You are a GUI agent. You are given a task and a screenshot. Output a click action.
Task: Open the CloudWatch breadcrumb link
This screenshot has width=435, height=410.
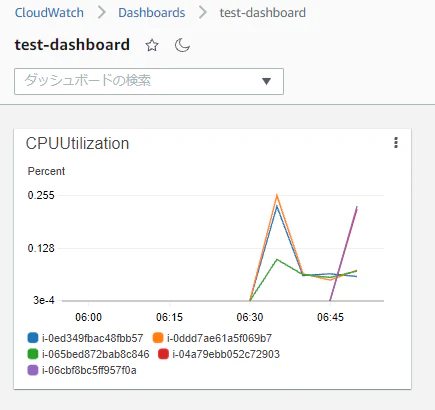pos(49,13)
